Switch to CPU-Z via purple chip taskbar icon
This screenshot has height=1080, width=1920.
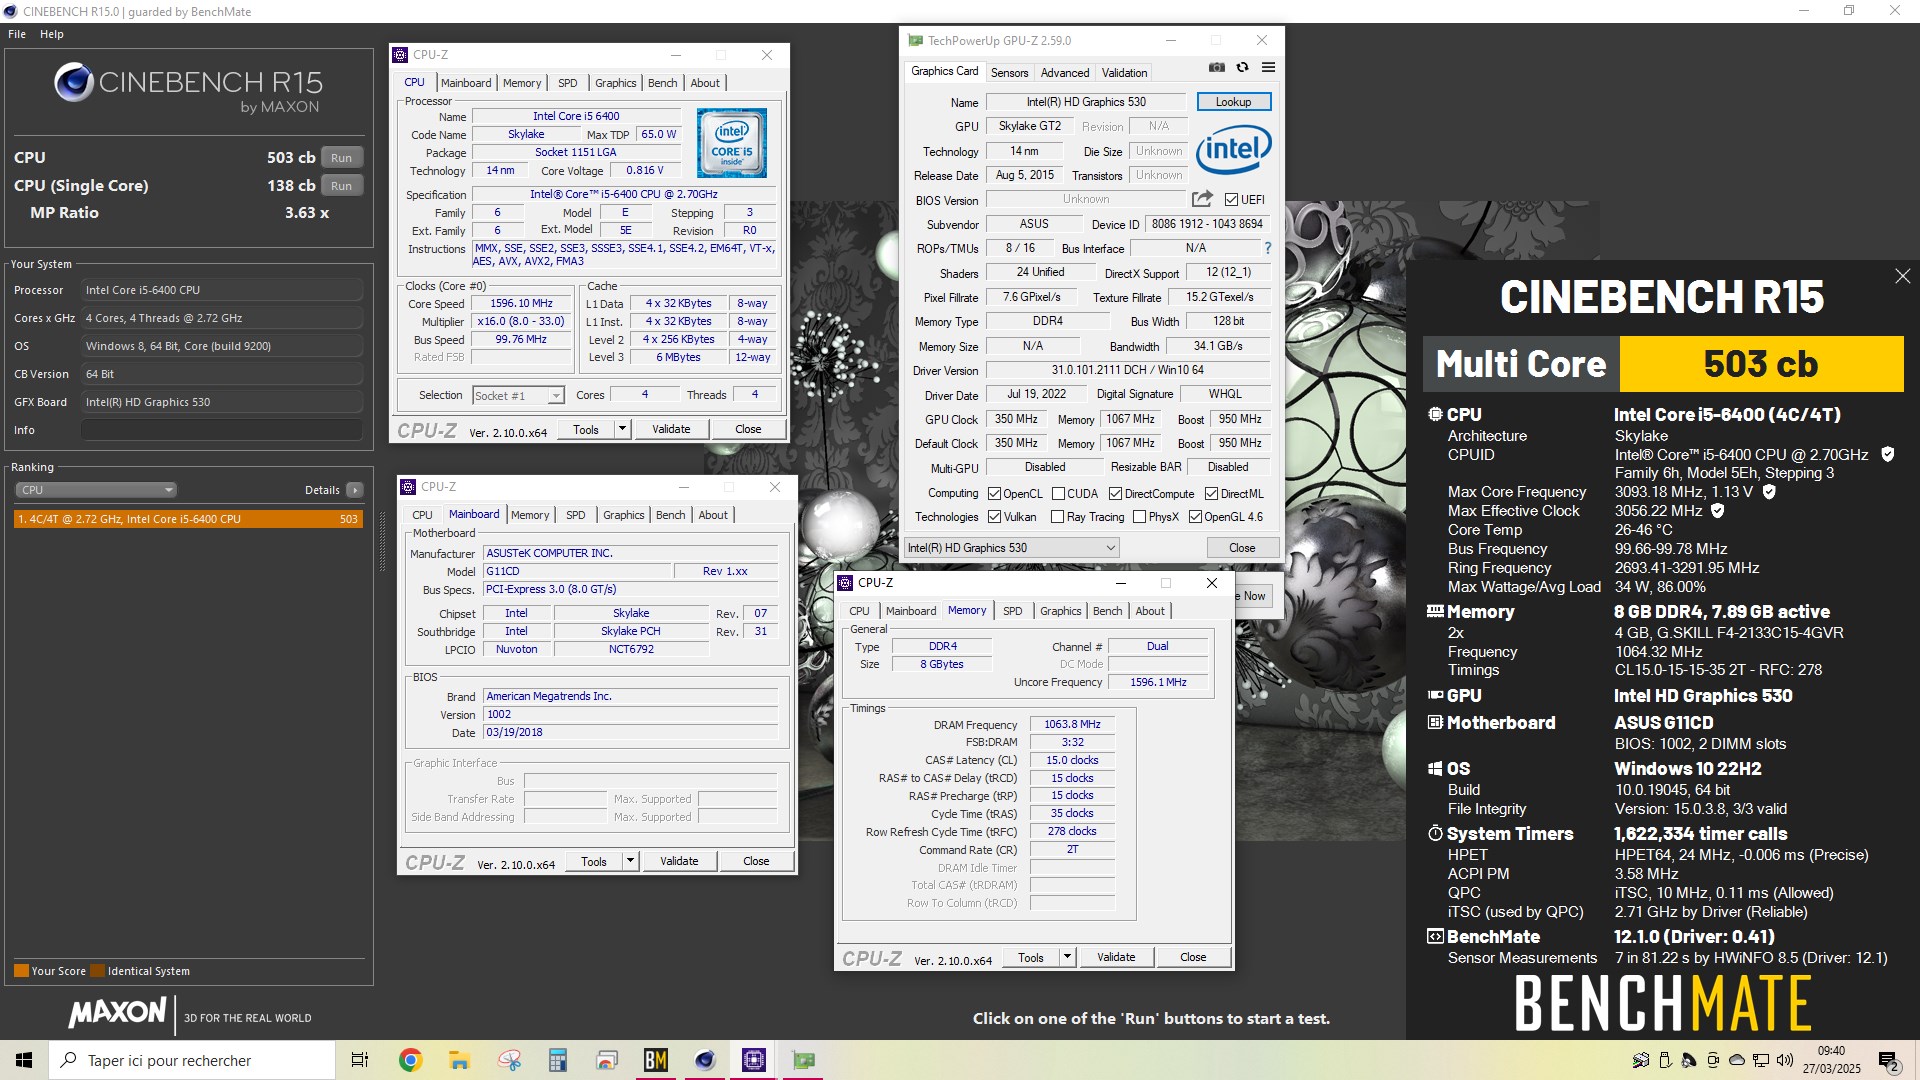pos(754,1060)
